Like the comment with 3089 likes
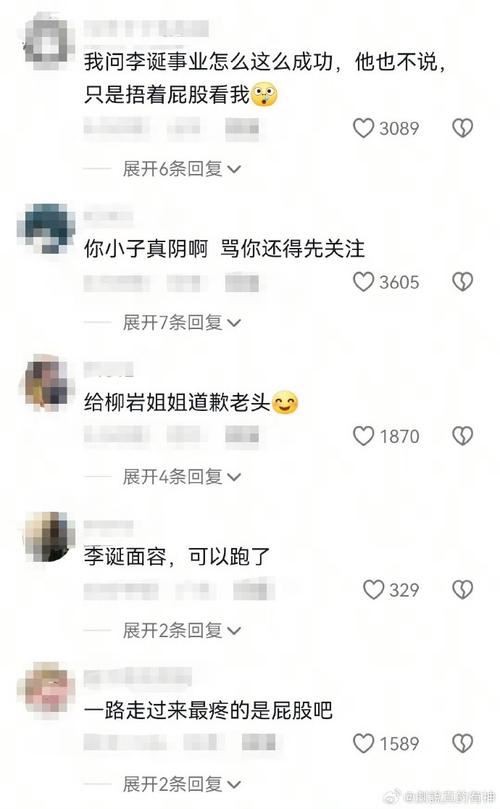 click(363, 128)
